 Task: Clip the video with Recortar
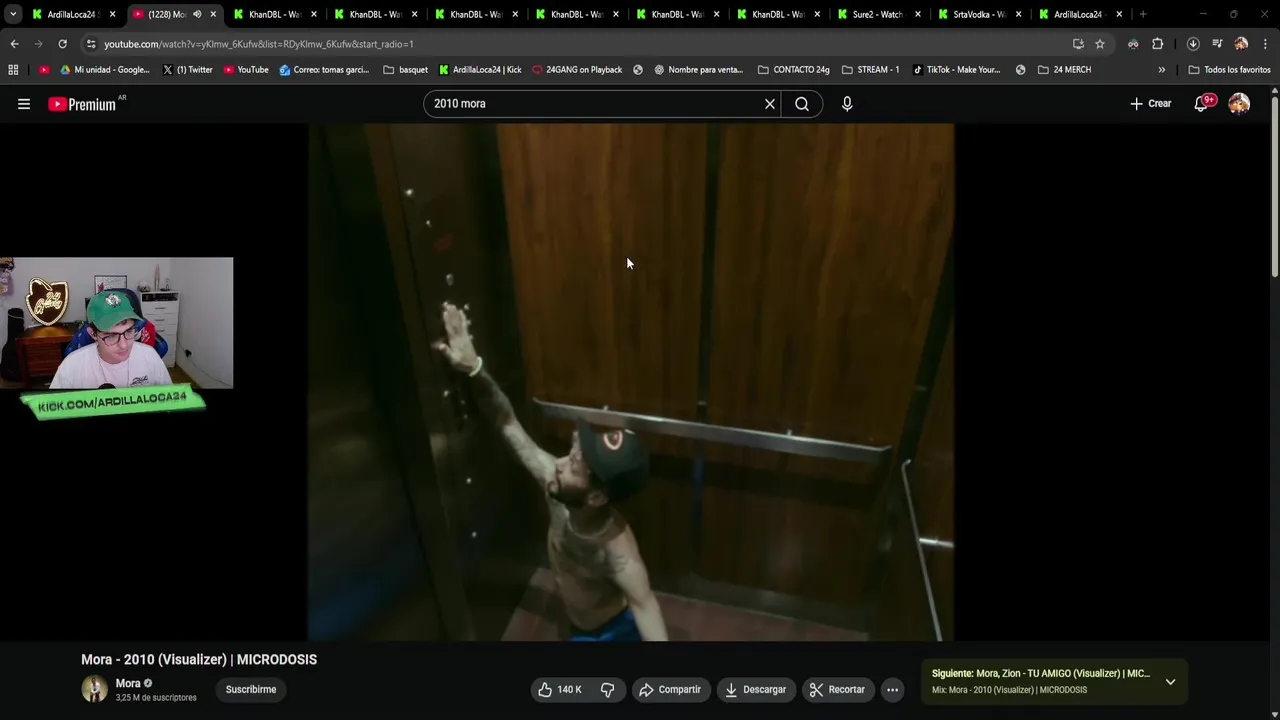click(x=837, y=690)
